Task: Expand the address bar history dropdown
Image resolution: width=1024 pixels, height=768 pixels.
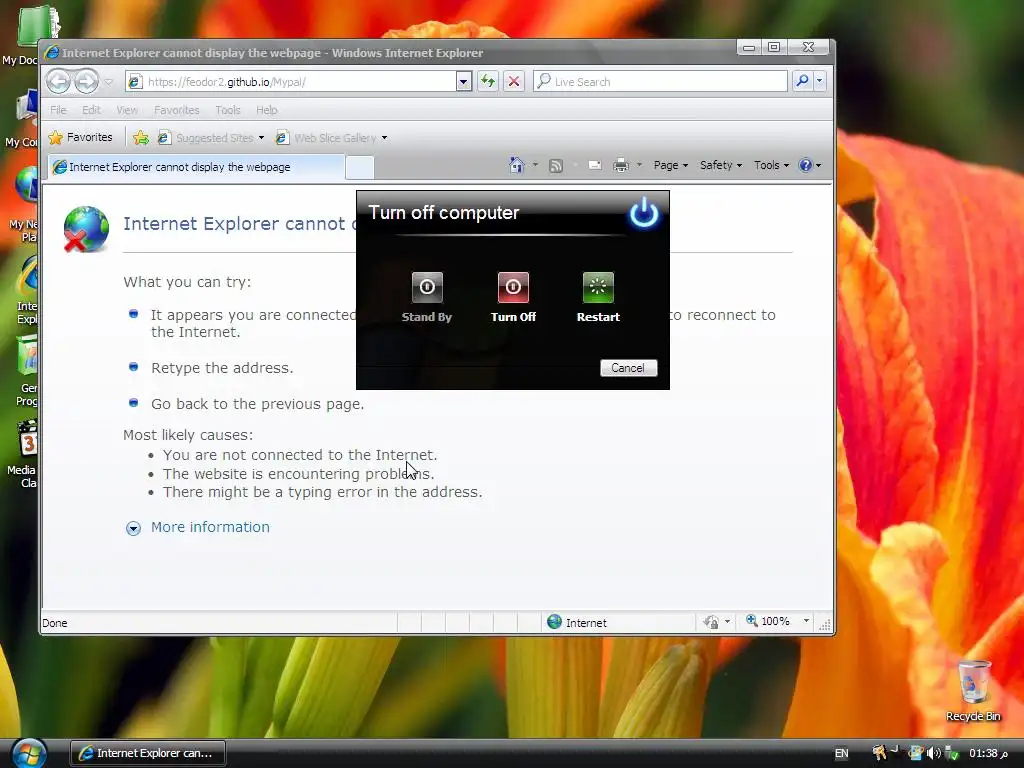Action: pos(464,82)
